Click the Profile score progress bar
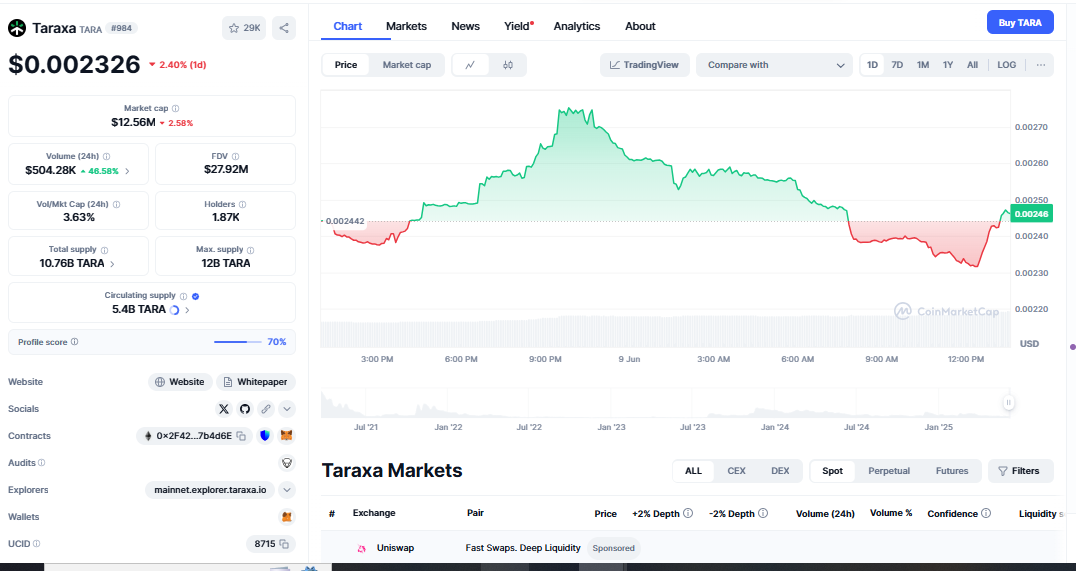The image size is (1076, 571). click(237, 342)
